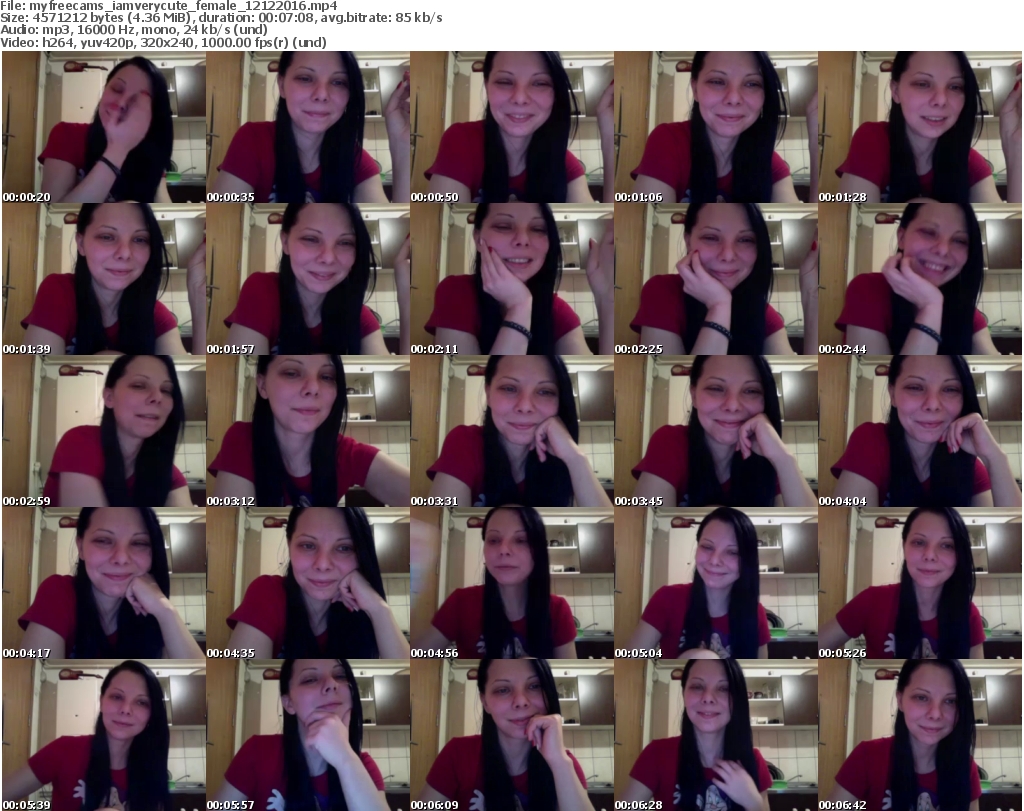Select the thumbnail timestamped 00:01:28
The width and height of the screenshot is (1024, 811).
tap(920, 127)
